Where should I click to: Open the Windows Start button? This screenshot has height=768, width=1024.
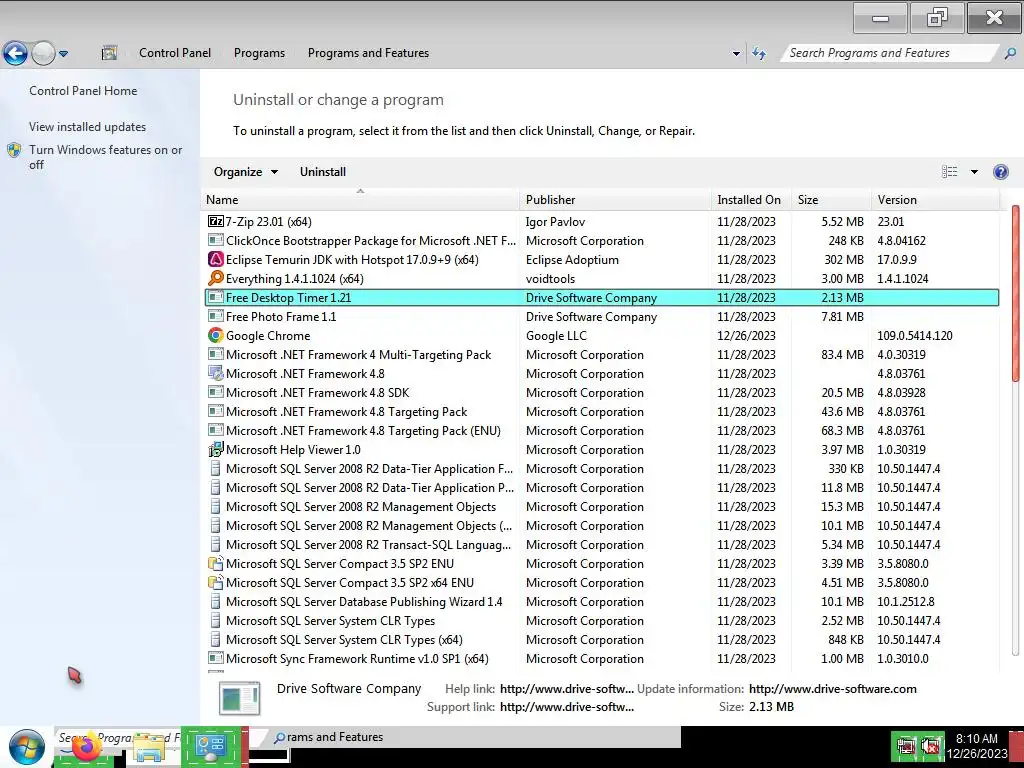tap(27, 746)
